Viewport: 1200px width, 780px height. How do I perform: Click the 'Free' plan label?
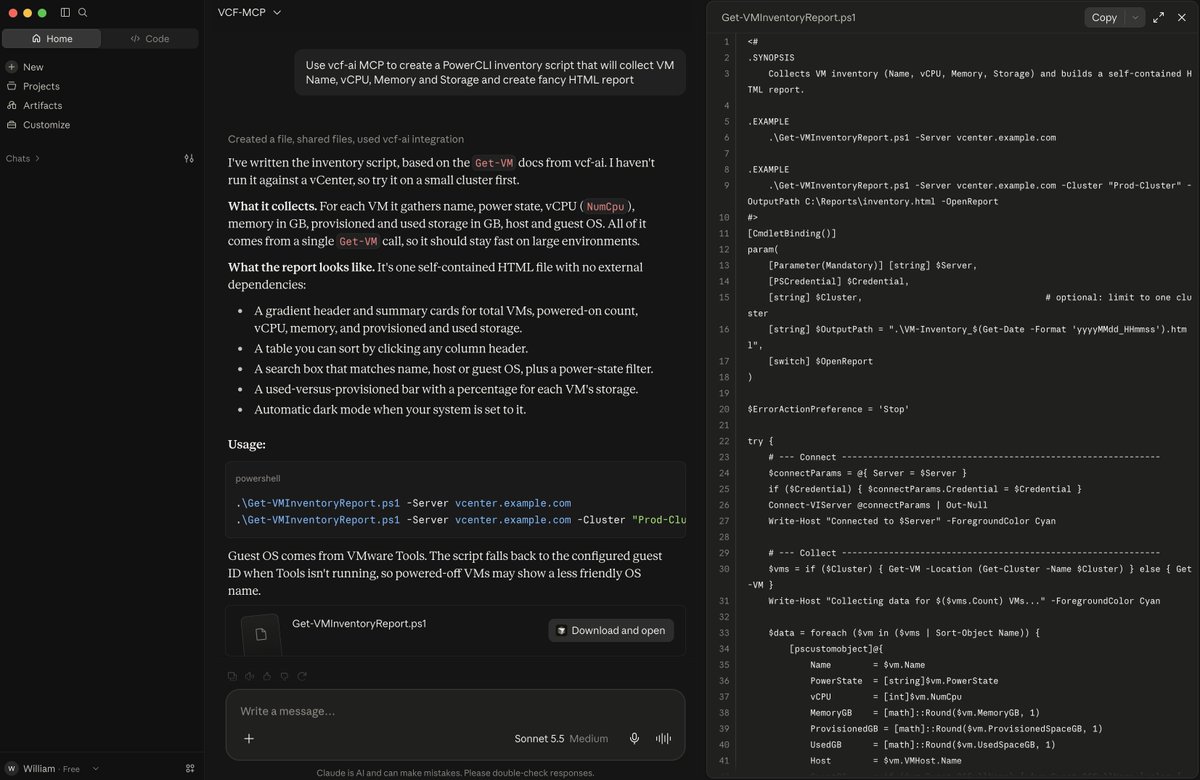click(71, 769)
